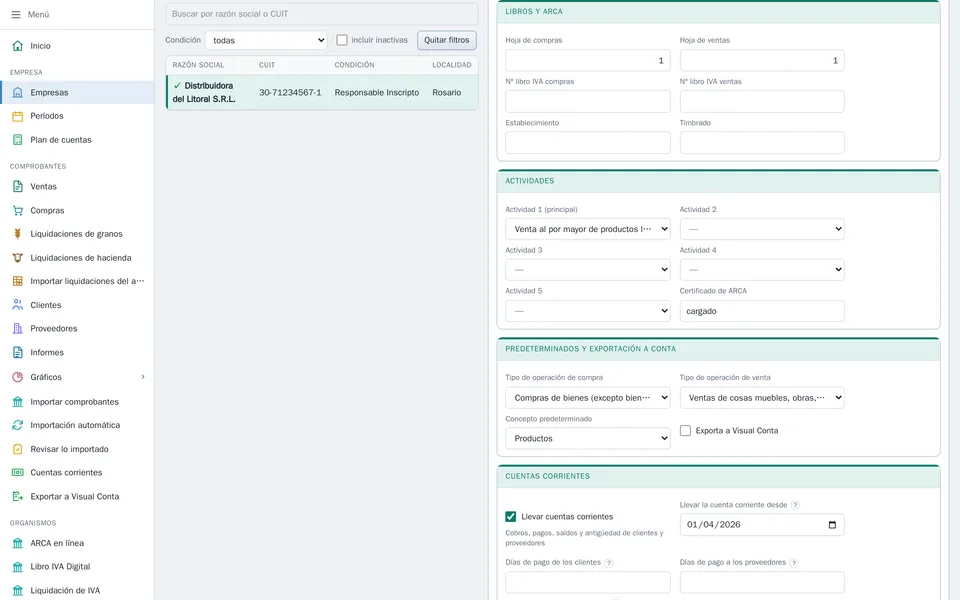Open Compras in the sidebar
The image size is (960, 600).
tap(77, 210)
